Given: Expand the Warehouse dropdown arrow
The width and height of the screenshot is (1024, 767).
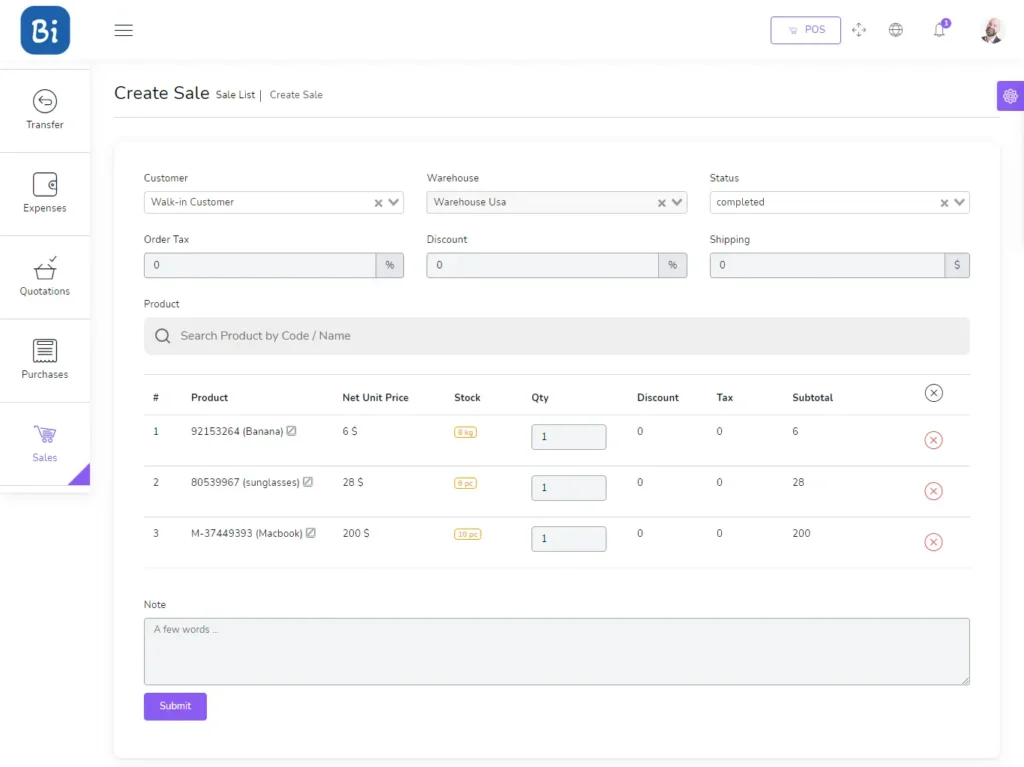Looking at the screenshot, I should (677, 203).
